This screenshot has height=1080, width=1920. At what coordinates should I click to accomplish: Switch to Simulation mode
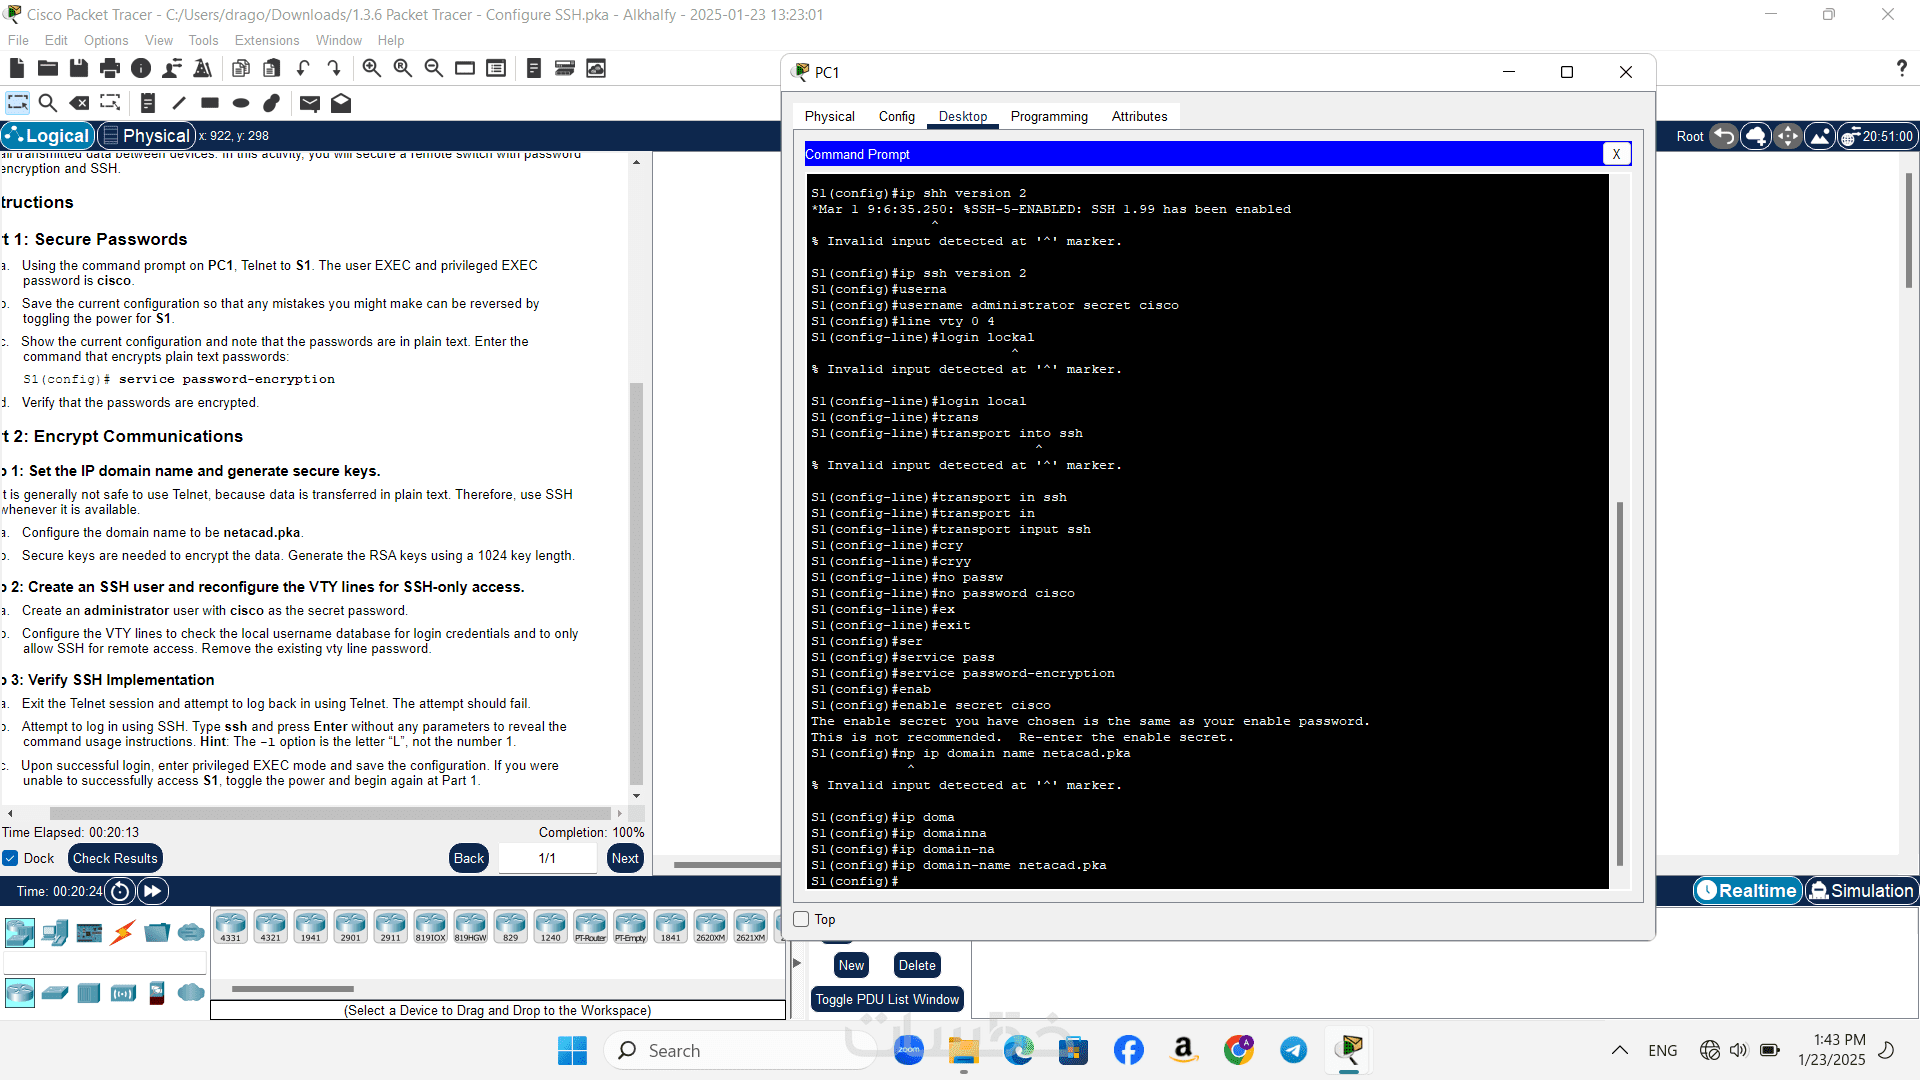(1861, 891)
